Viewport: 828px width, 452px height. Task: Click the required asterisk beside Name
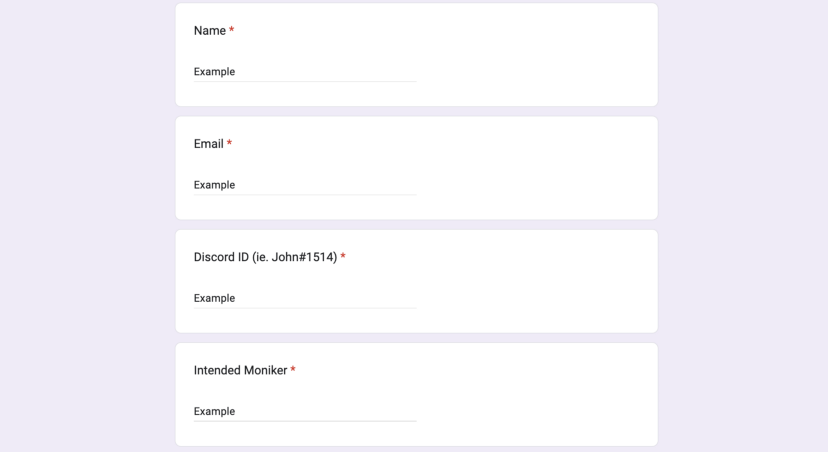point(232,31)
